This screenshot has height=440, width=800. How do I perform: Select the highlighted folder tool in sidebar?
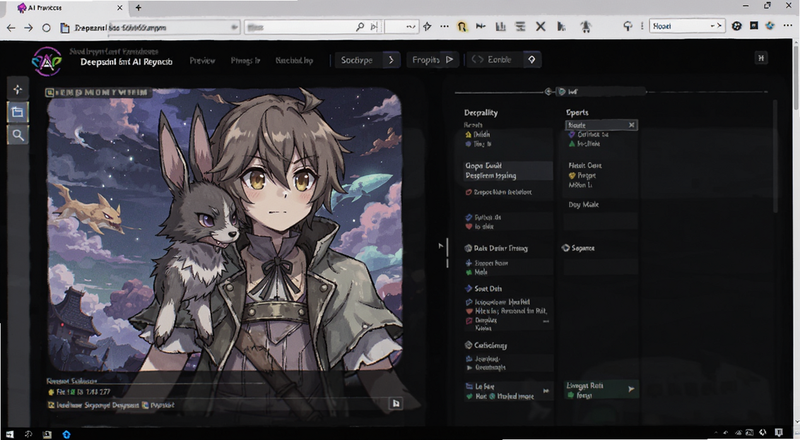[17, 112]
